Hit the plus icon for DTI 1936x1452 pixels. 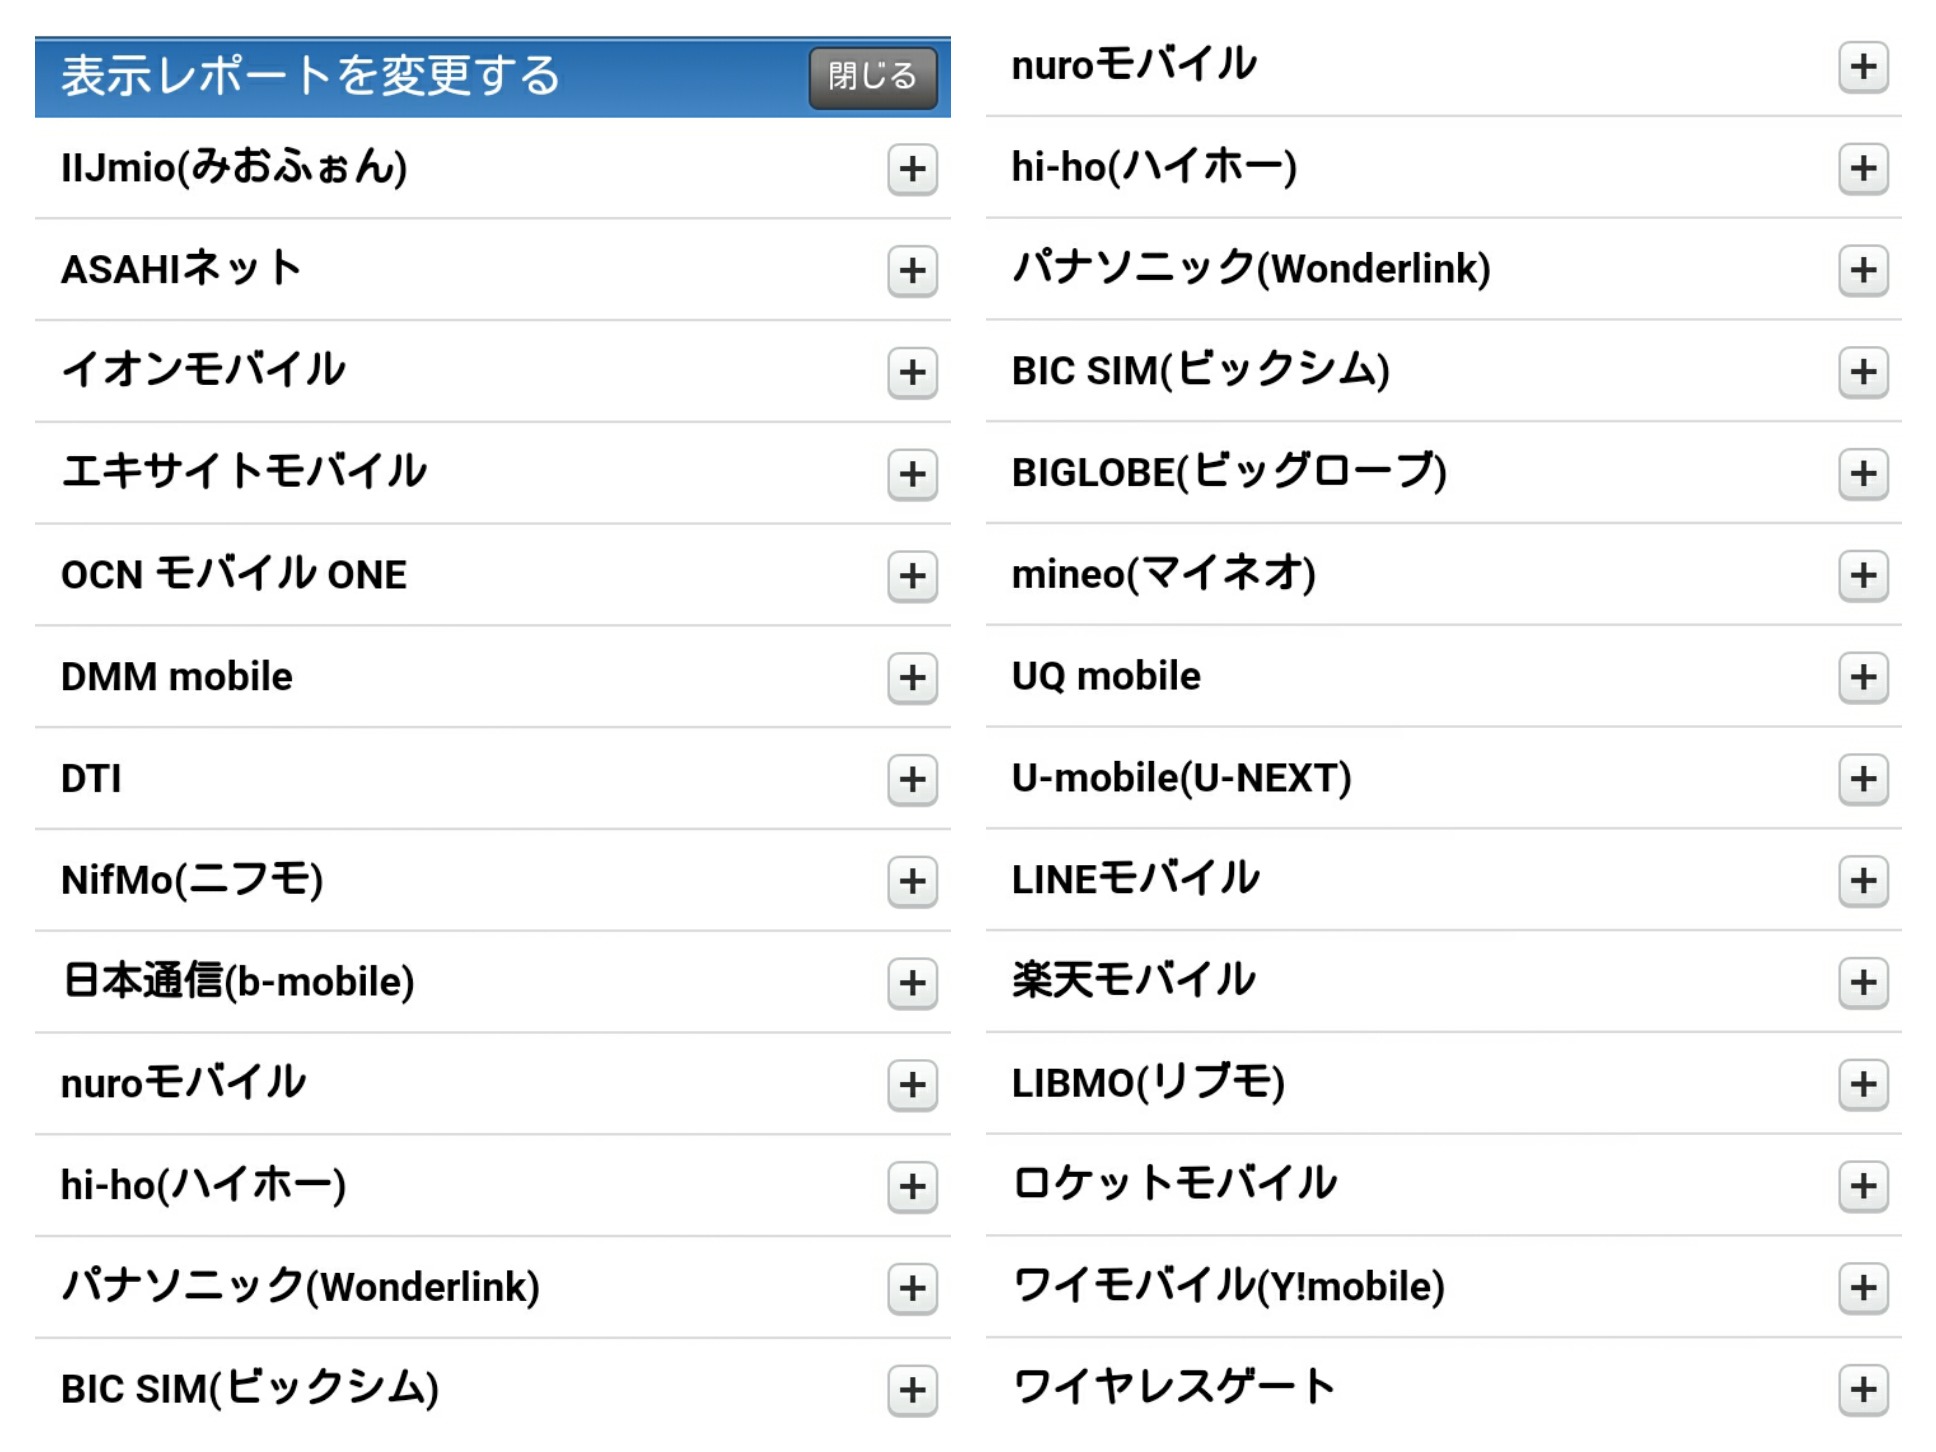911,780
